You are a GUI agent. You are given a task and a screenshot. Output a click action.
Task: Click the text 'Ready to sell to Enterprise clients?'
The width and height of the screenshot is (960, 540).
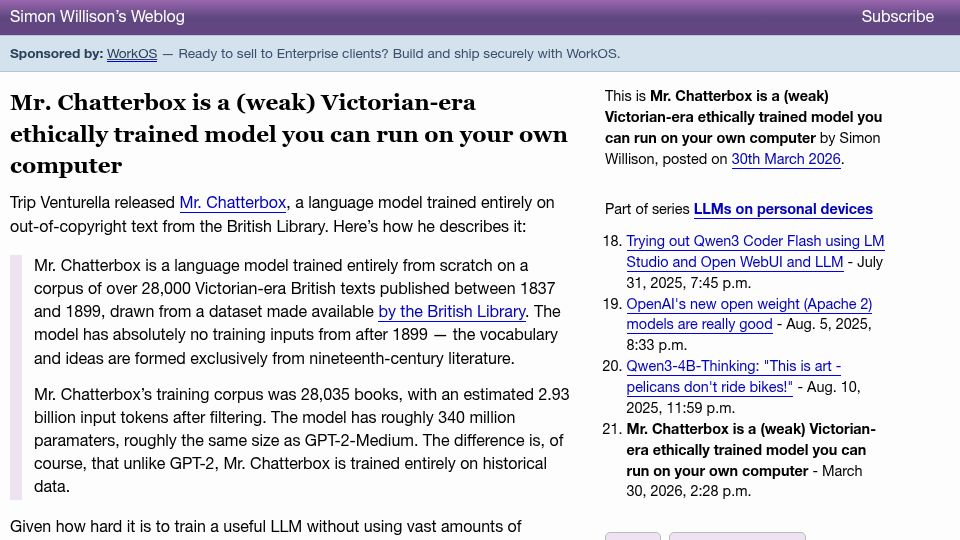pyautogui.click(x=283, y=54)
